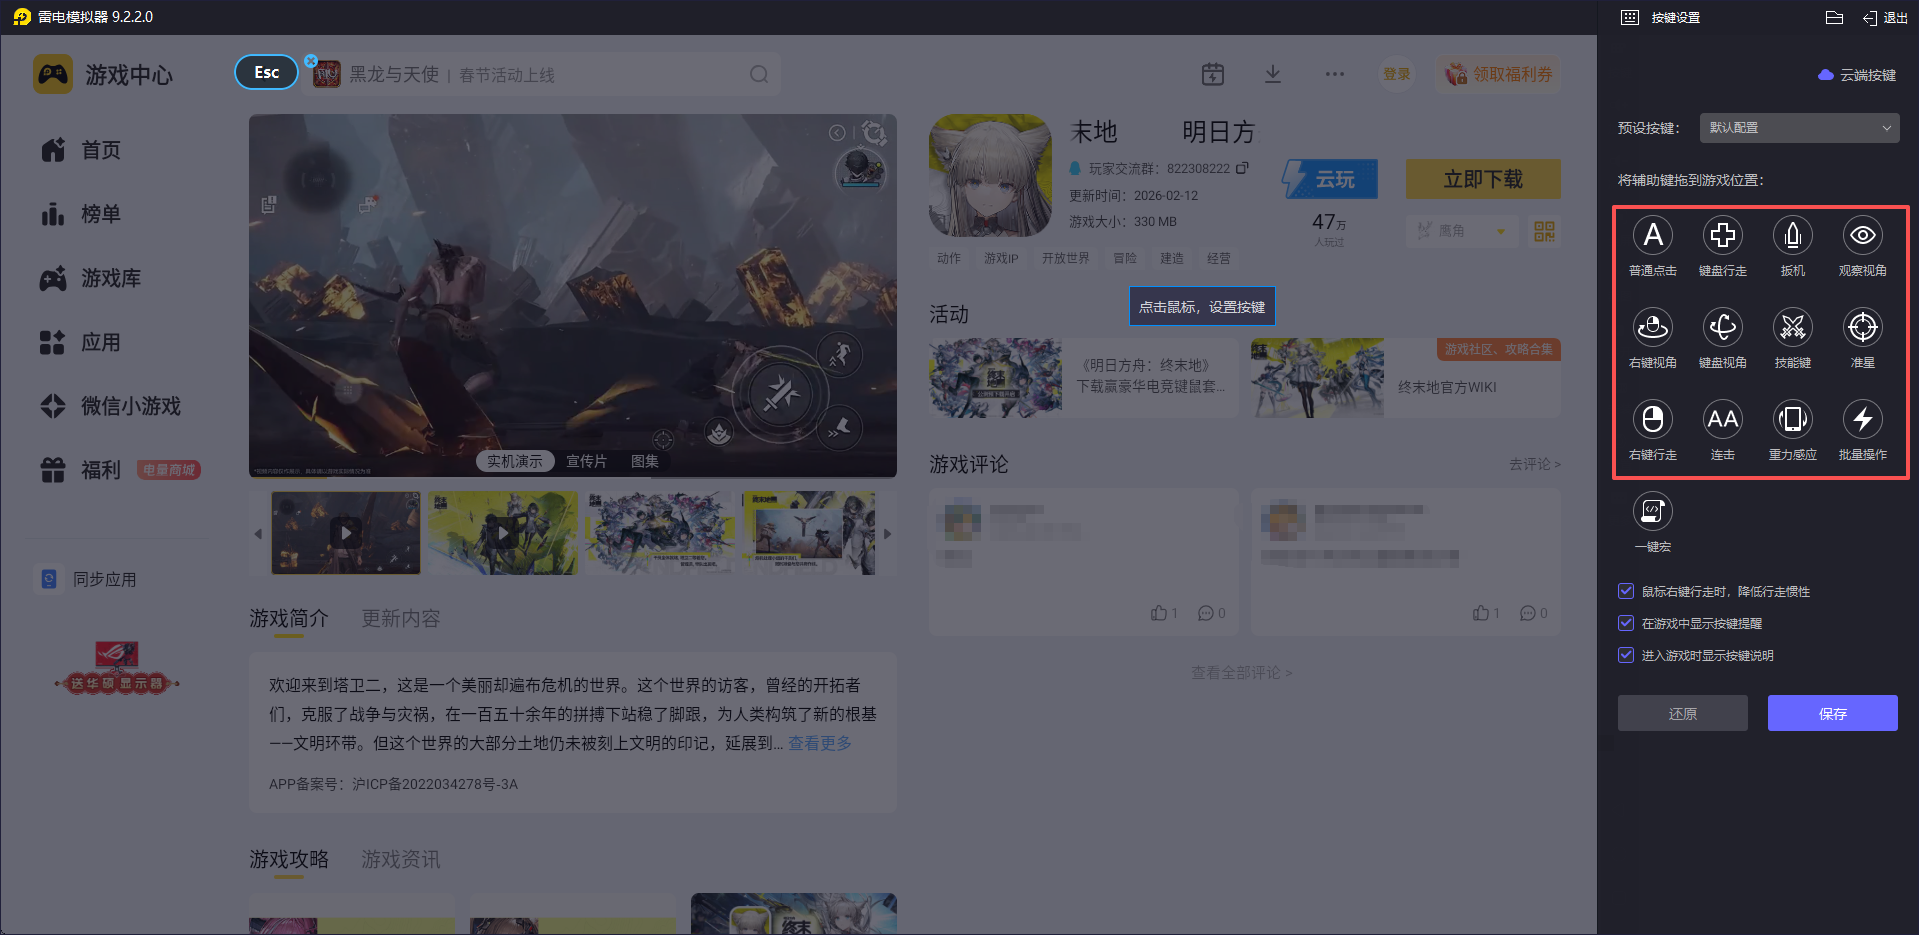
Task: Go to 首页 in the sidebar
Action: (81, 150)
